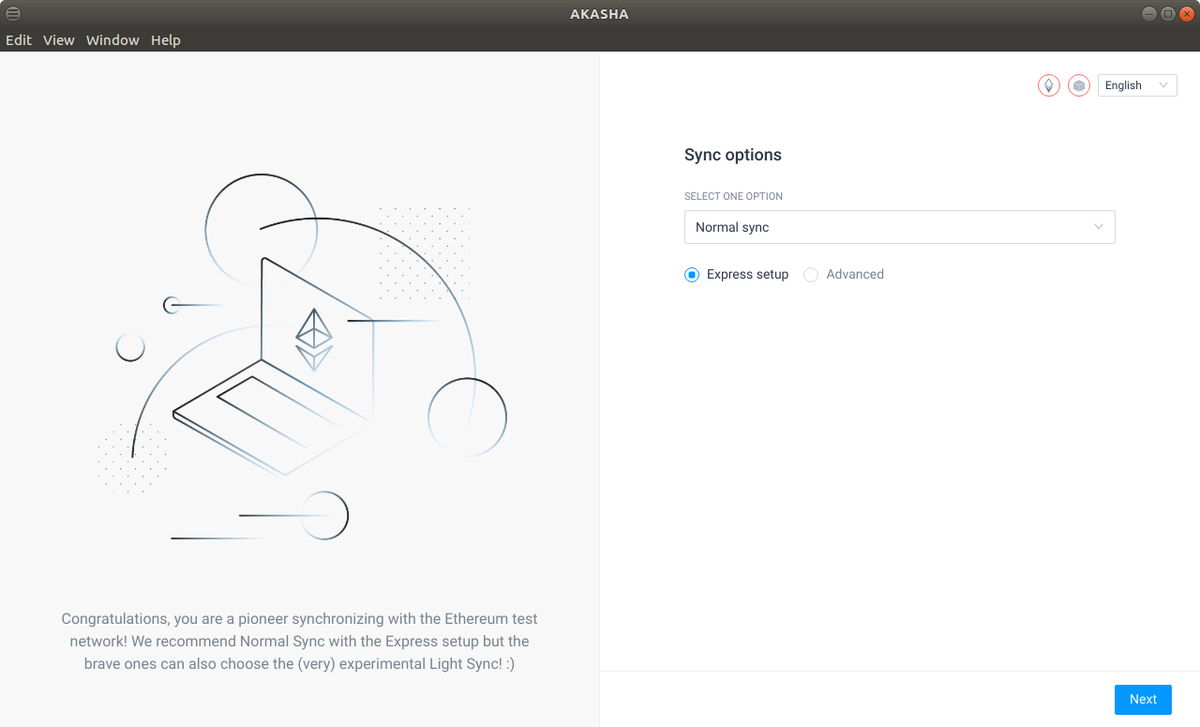Screen dimensions: 1200x727
Task: Click the Sync options heading
Action: (733, 155)
